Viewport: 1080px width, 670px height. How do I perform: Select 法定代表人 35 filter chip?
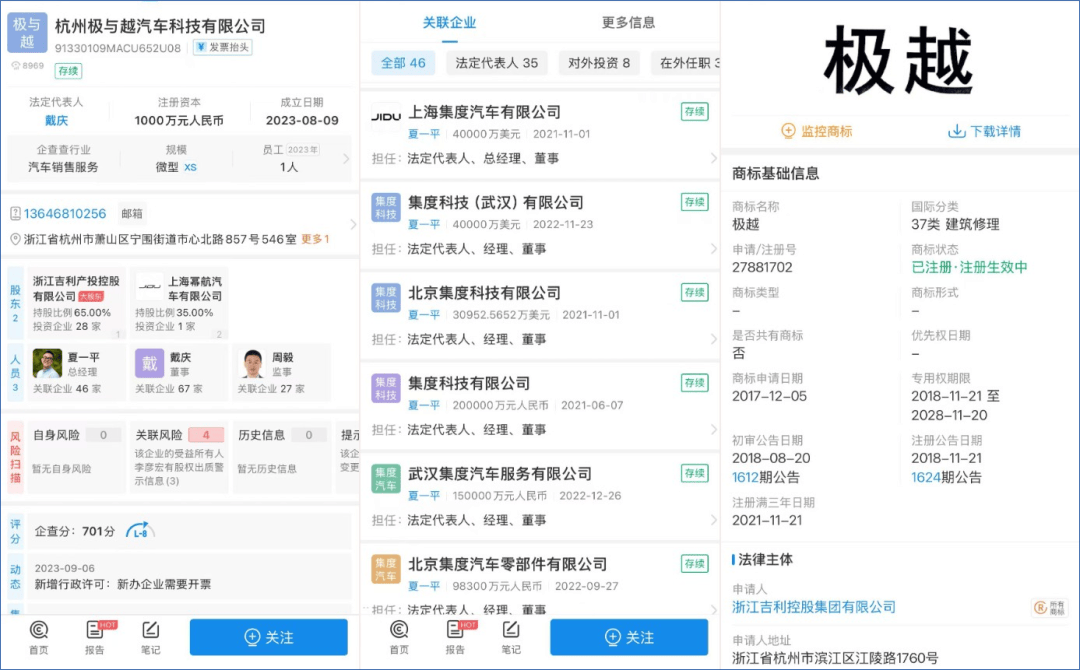pos(497,63)
